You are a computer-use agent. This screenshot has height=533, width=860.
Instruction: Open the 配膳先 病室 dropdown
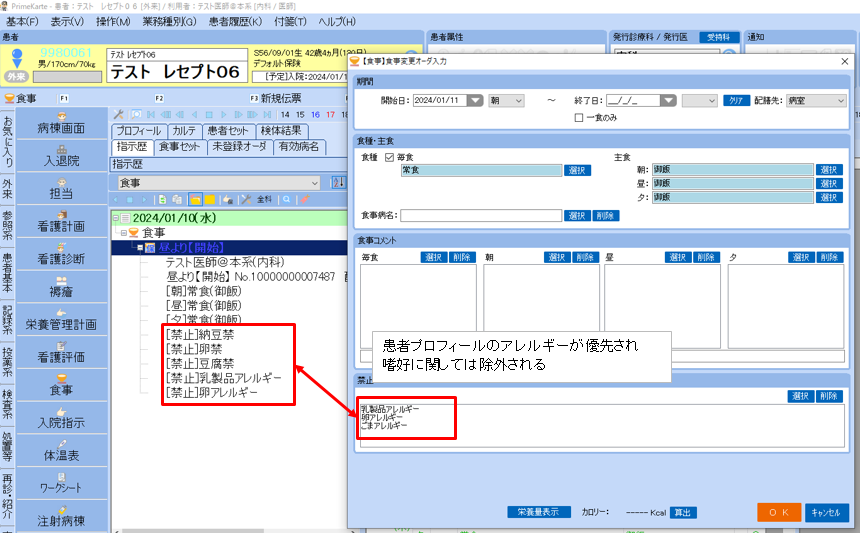816,100
